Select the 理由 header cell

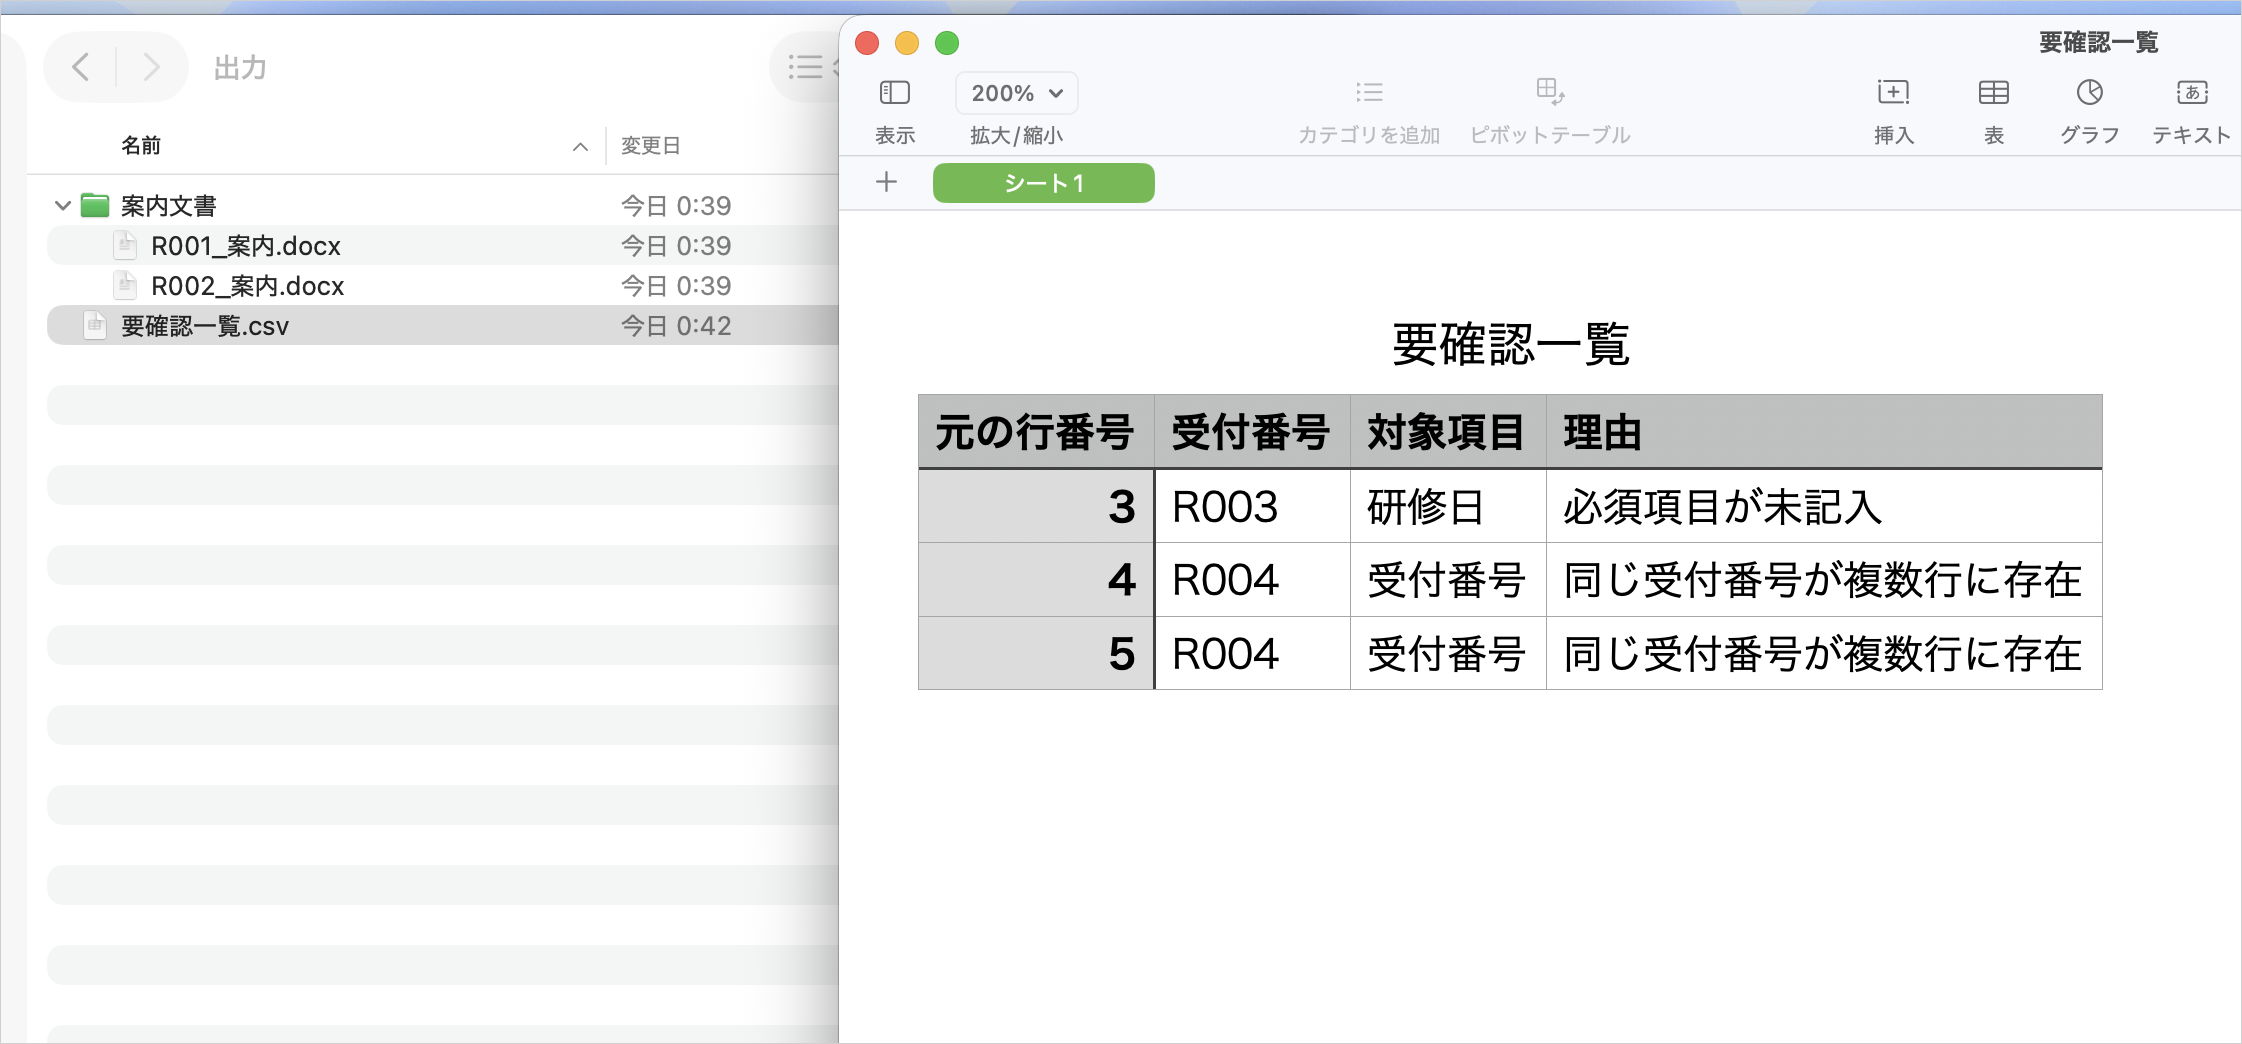pos(1824,432)
